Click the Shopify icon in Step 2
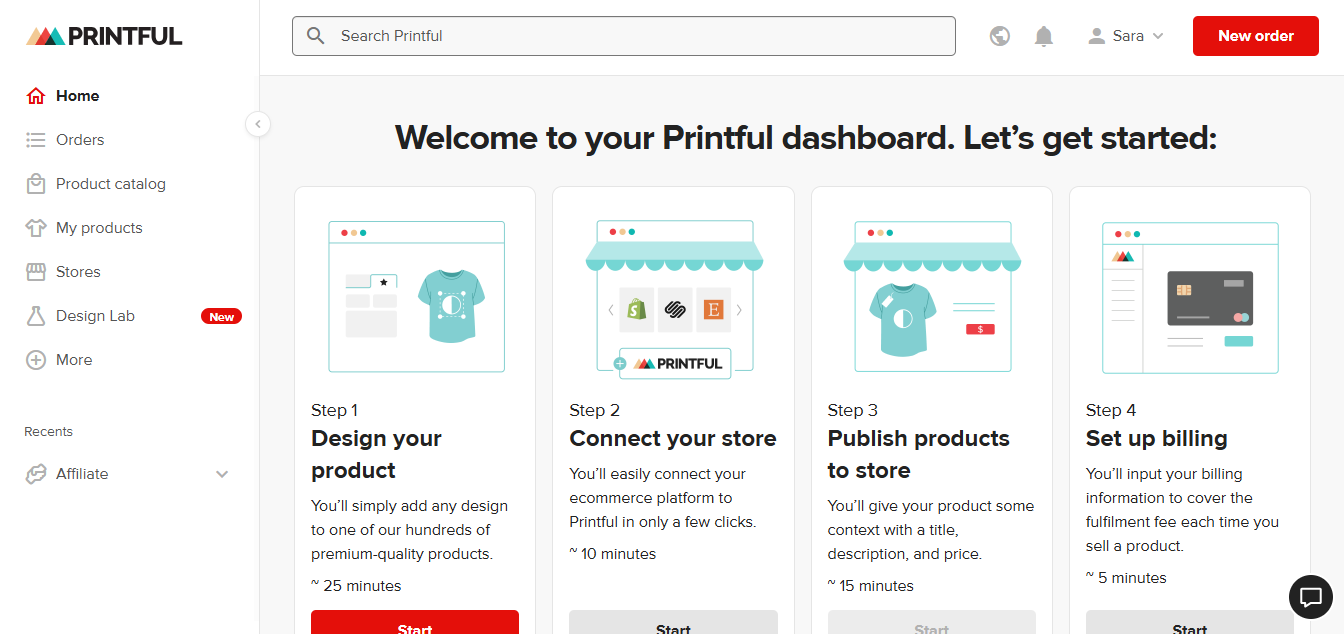This screenshot has width=1344, height=634. coord(636,310)
